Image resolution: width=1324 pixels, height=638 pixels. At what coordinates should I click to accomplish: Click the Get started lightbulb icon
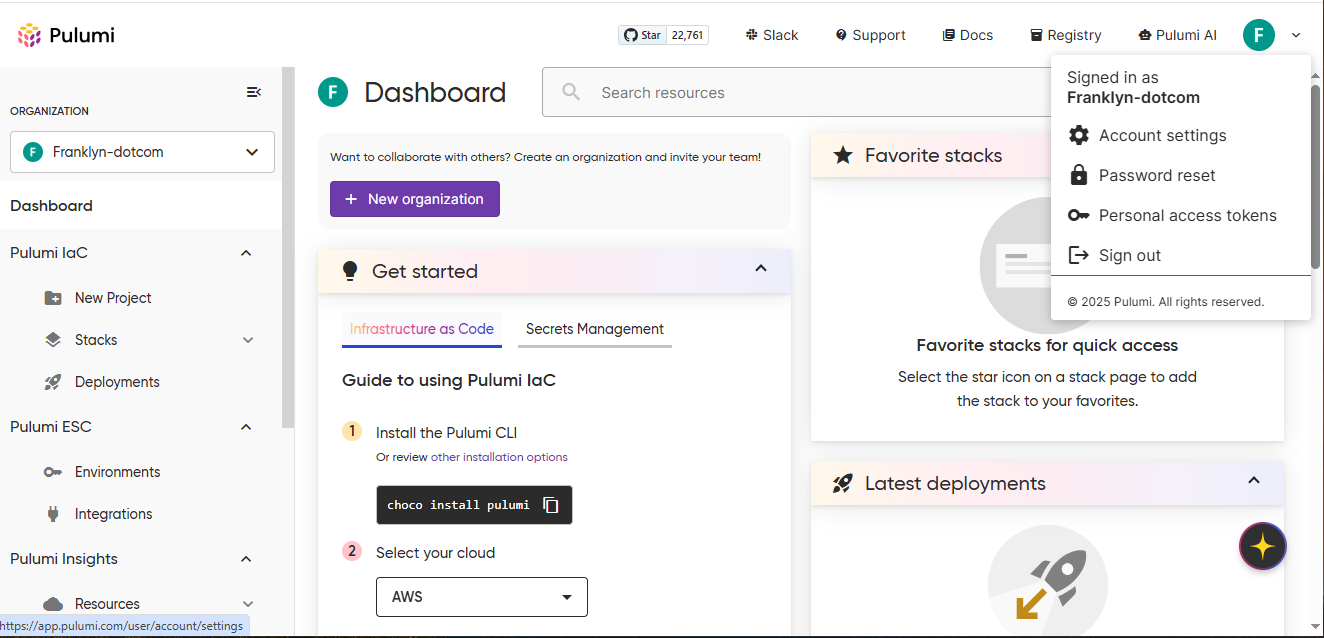(349, 271)
